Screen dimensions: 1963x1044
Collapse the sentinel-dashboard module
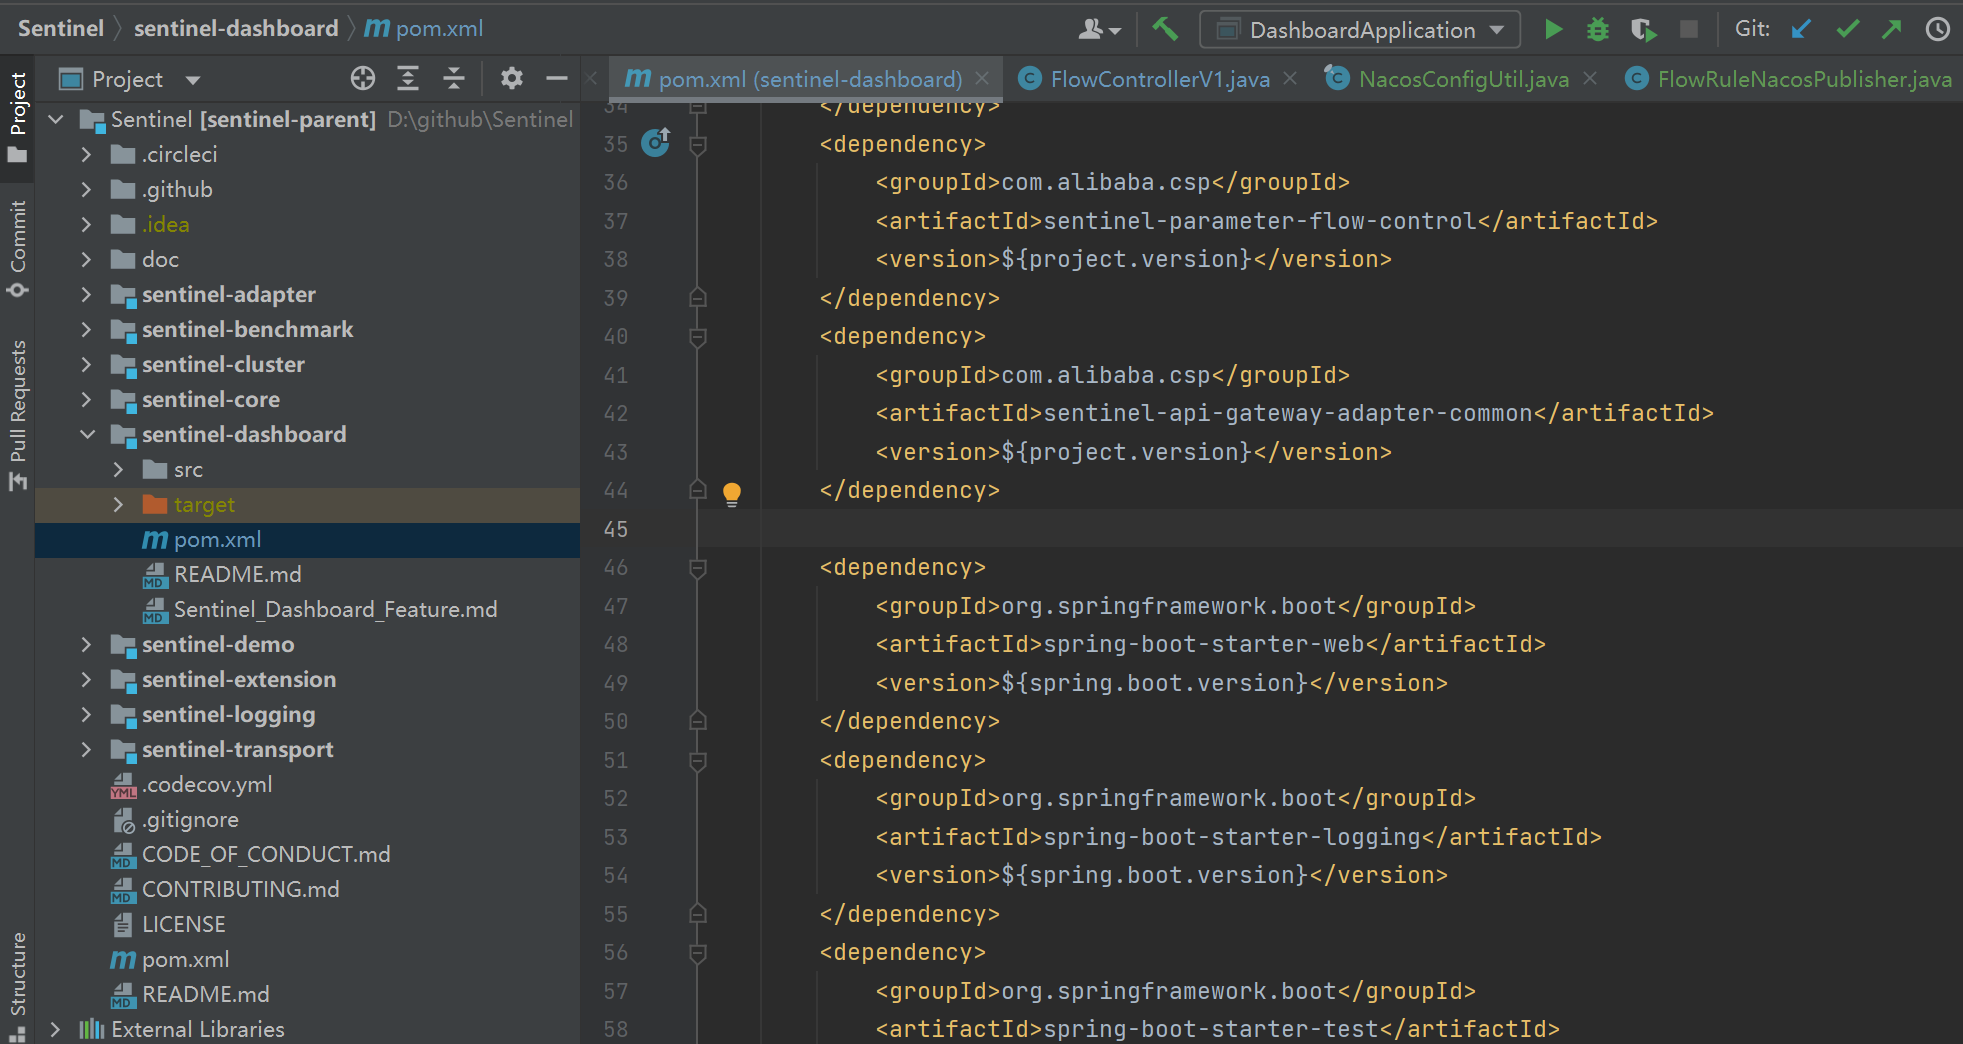click(x=87, y=435)
